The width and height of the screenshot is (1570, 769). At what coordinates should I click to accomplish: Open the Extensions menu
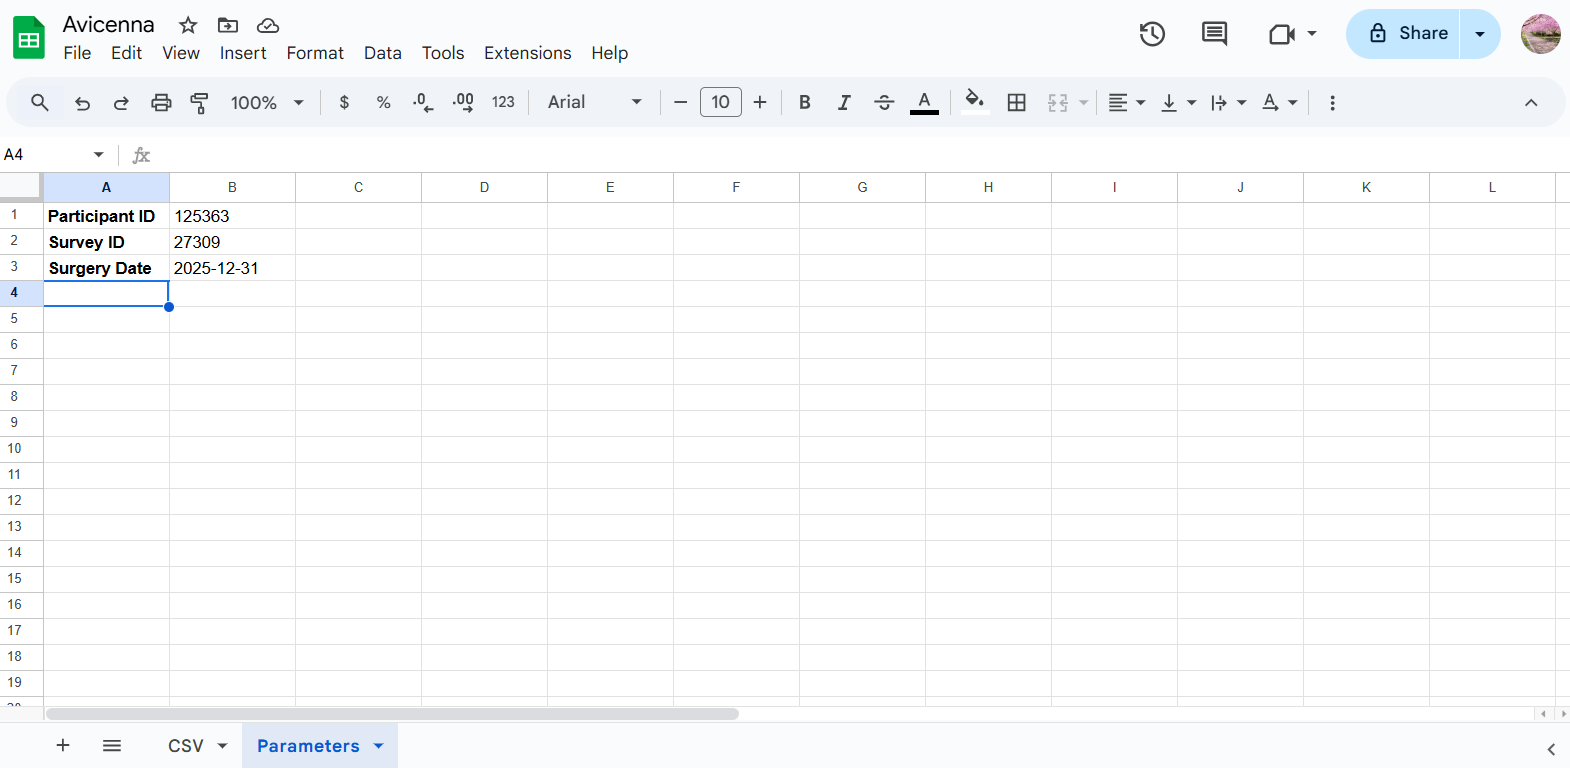tap(527, 53)
